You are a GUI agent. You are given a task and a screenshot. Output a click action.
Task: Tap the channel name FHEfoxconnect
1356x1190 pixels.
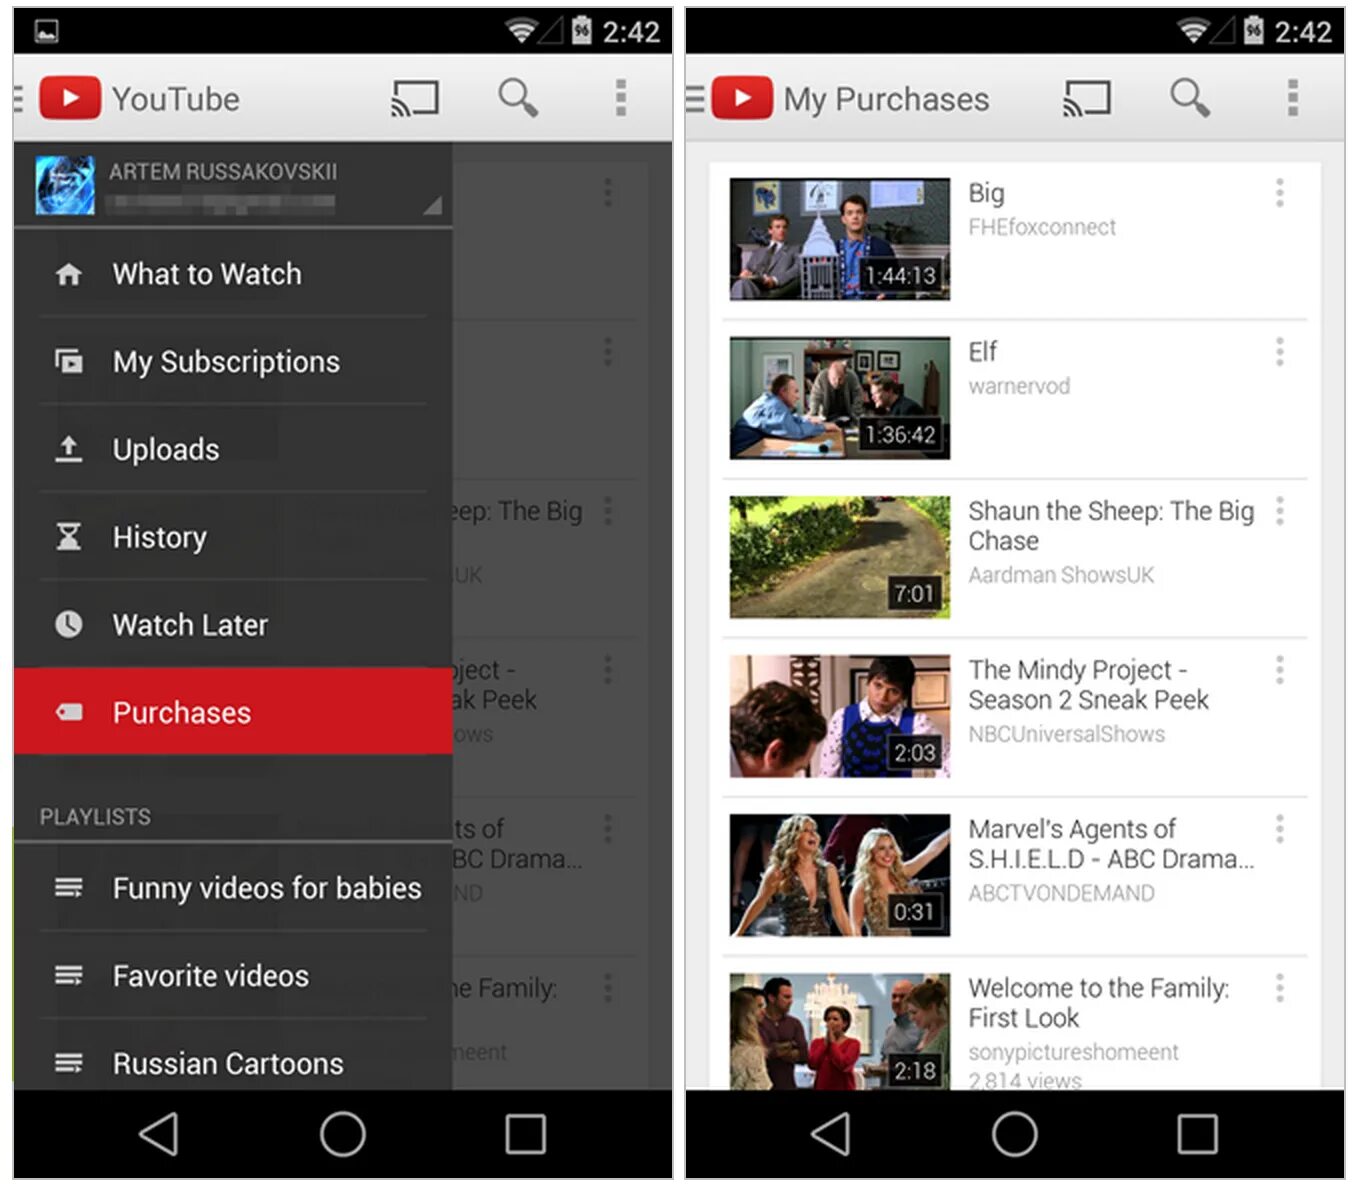coord(1042,227)
